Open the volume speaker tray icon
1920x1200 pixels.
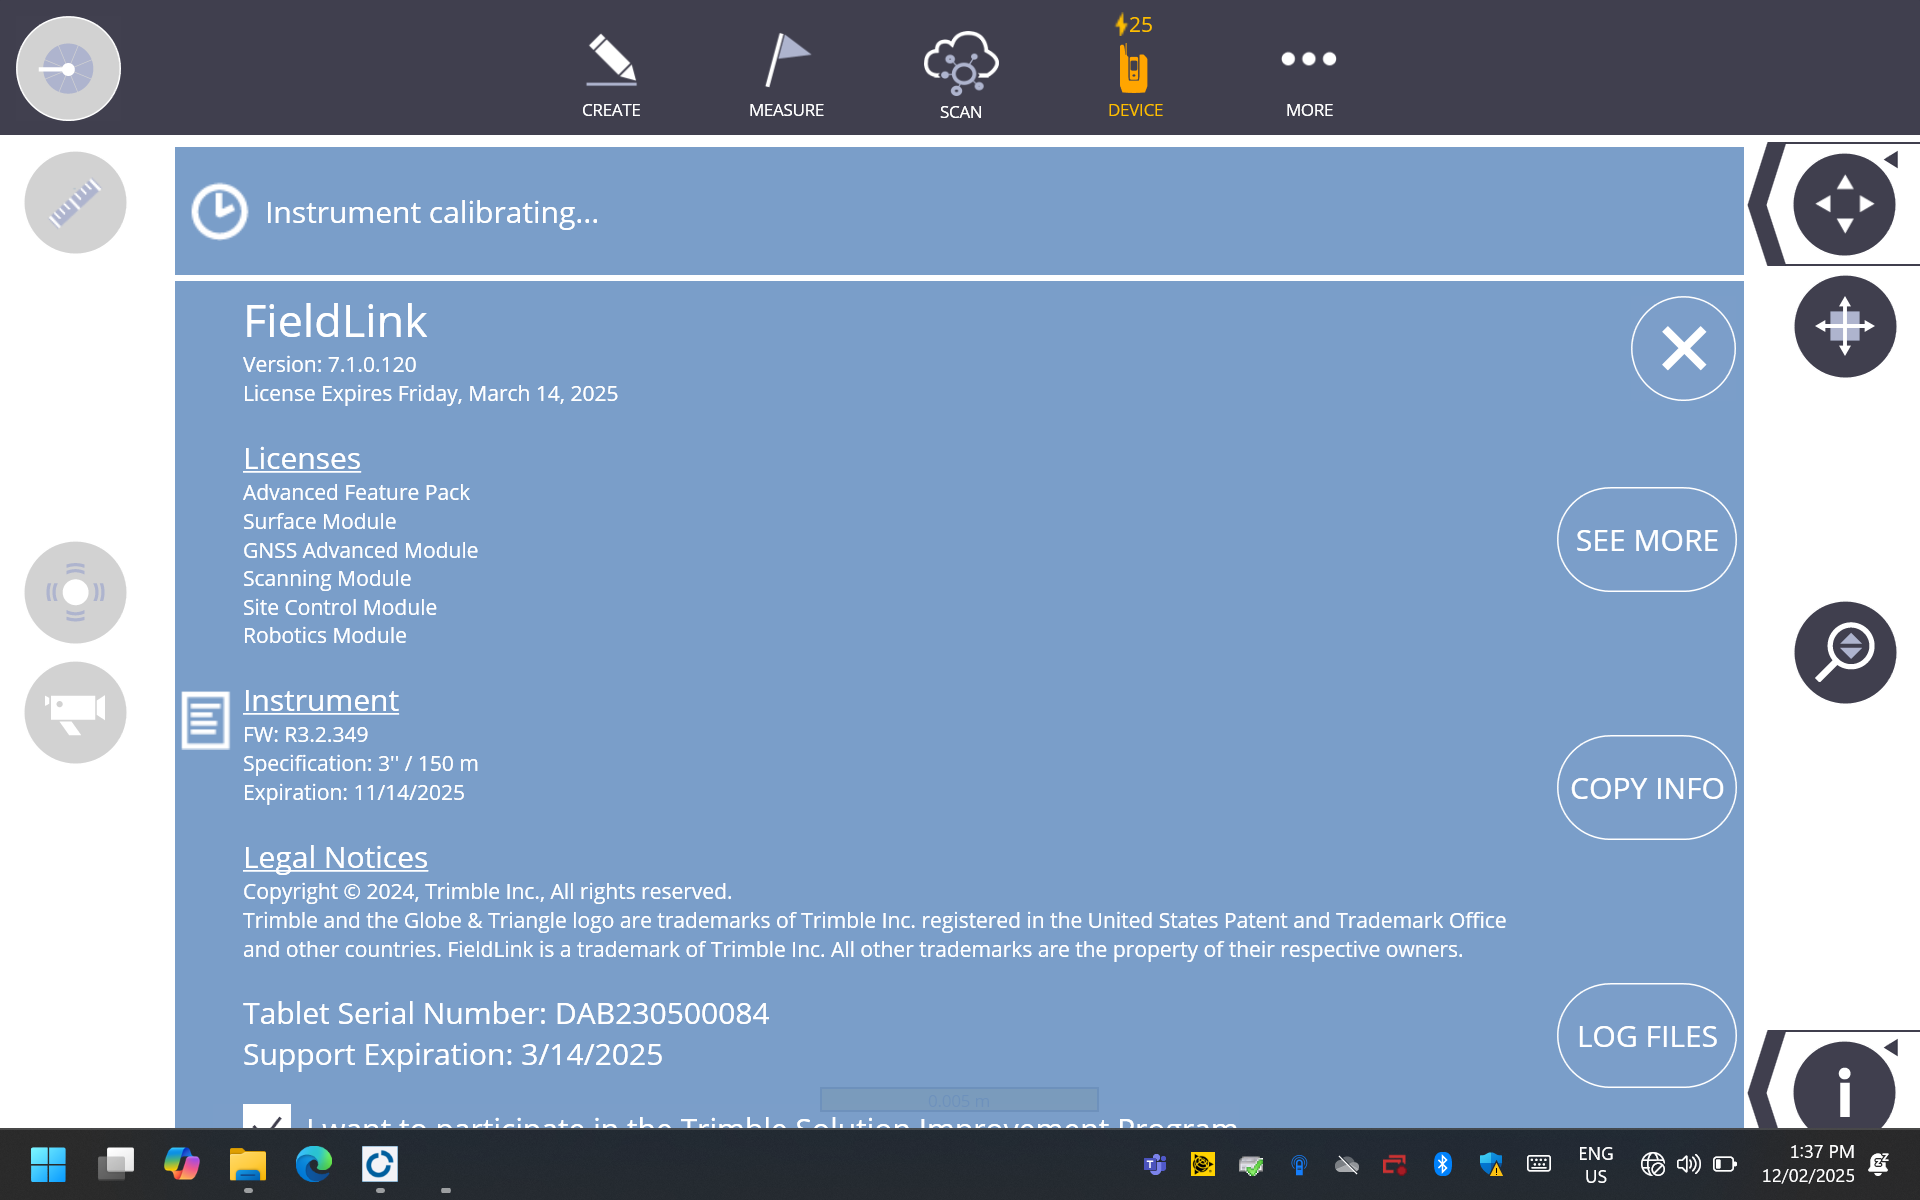click(1689, 1164)
